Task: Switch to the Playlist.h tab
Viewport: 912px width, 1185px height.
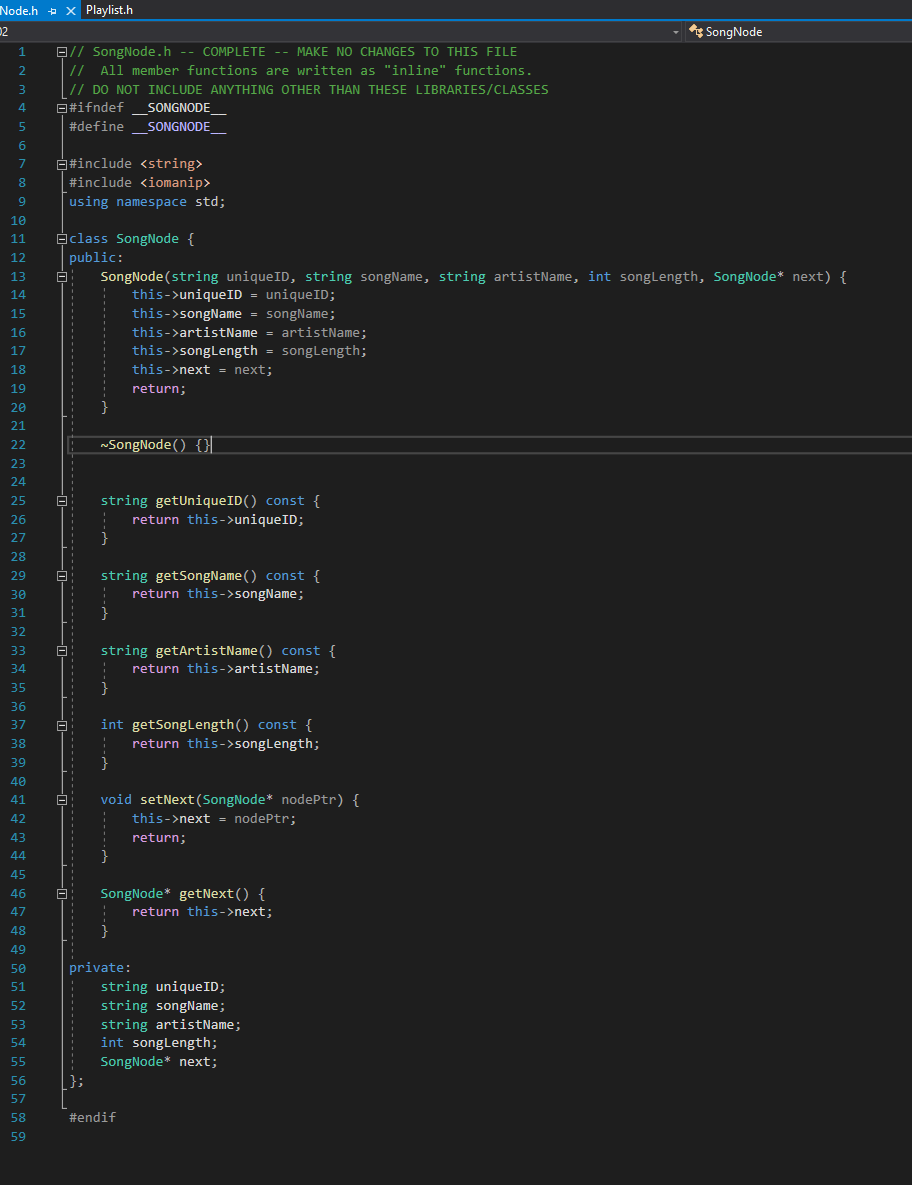Action: [108, 10]
